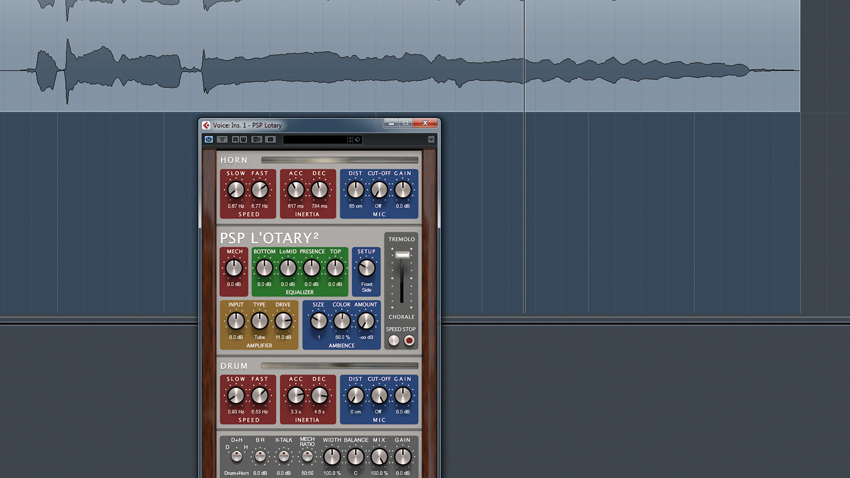Click the equalizer LoMID knob
The height and width of the screenshot is (478, 850).
[288, 268]
